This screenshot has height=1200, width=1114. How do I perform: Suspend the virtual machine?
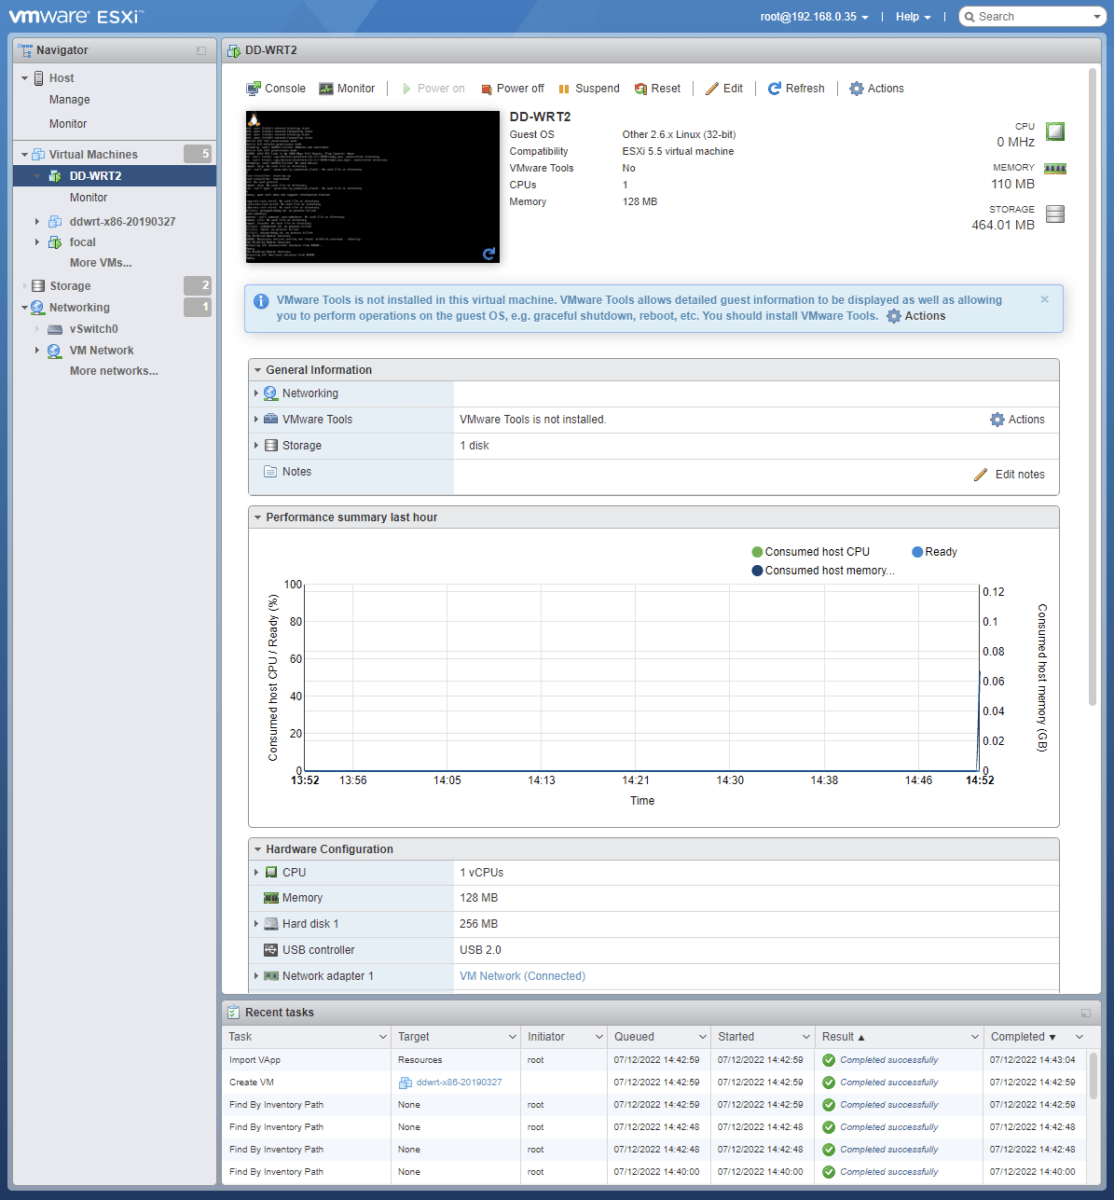pyautogui.click(x=589, y=88)
